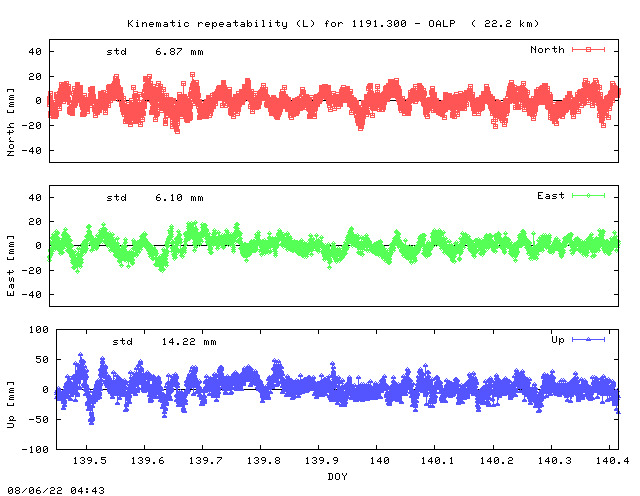Click the blue Up legend line sample
This screenshot has height=496, width=640.
coord(588,339)
